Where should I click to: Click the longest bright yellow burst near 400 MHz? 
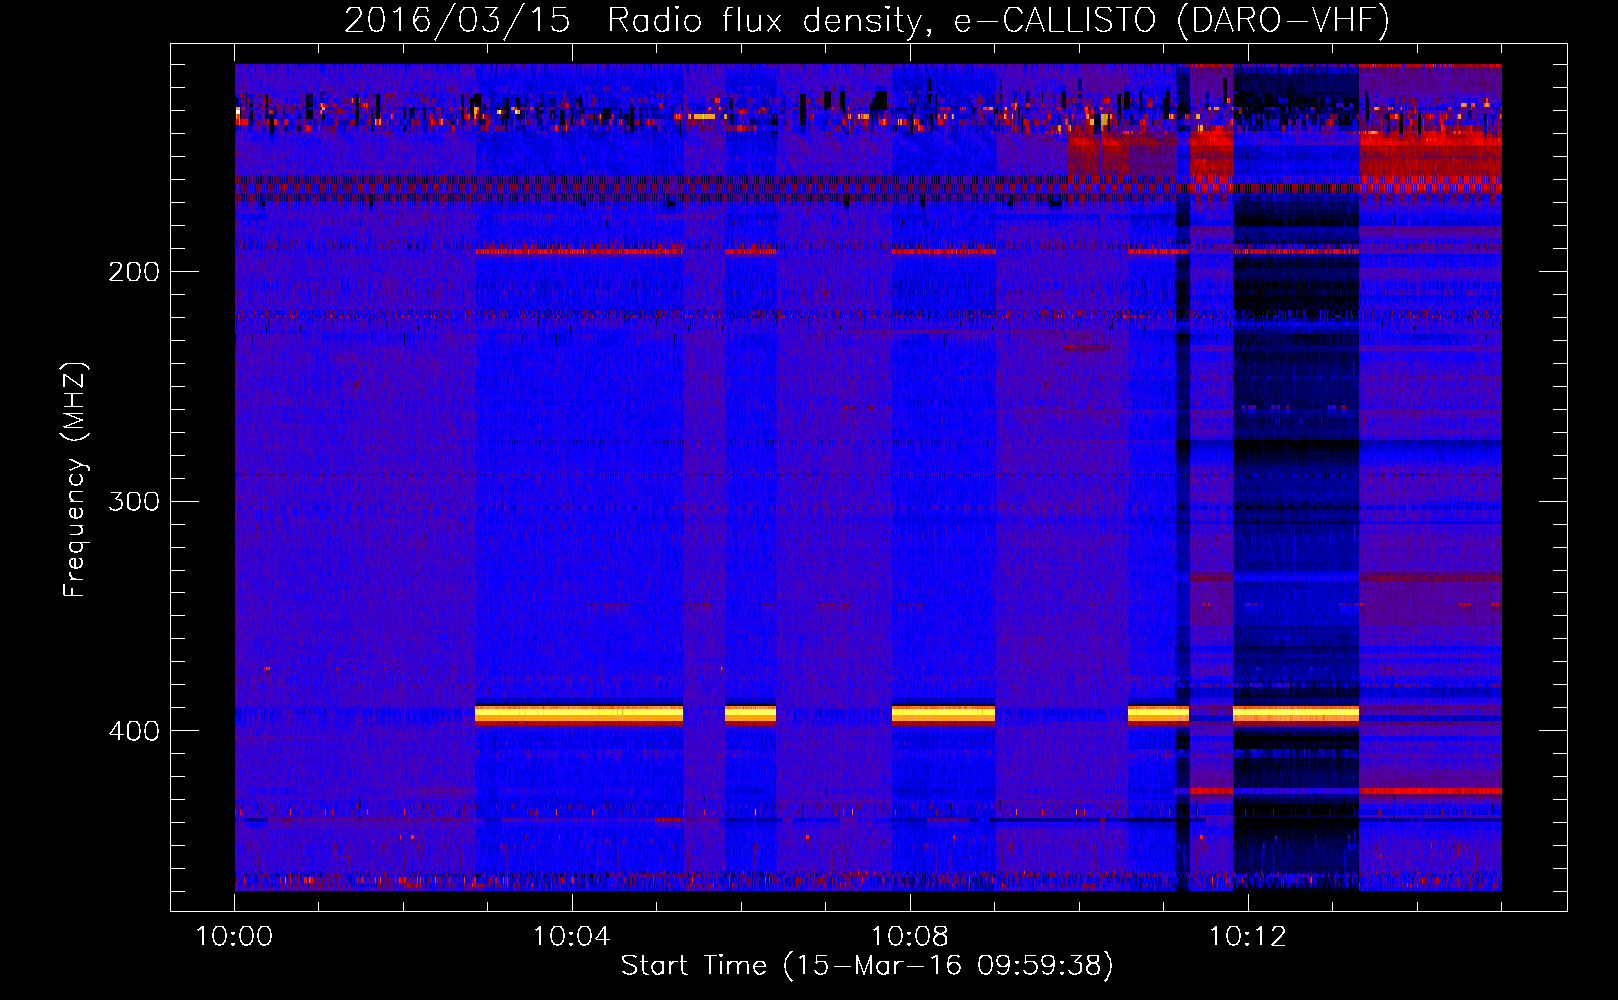tap(579, 714)
